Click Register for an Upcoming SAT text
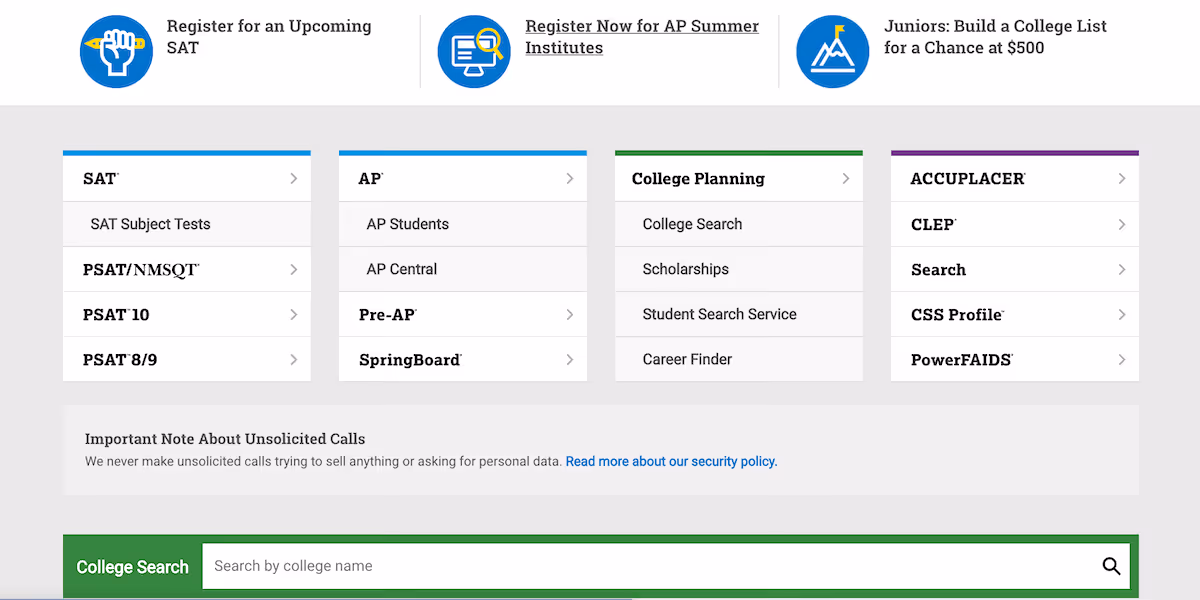 [269, 37]
